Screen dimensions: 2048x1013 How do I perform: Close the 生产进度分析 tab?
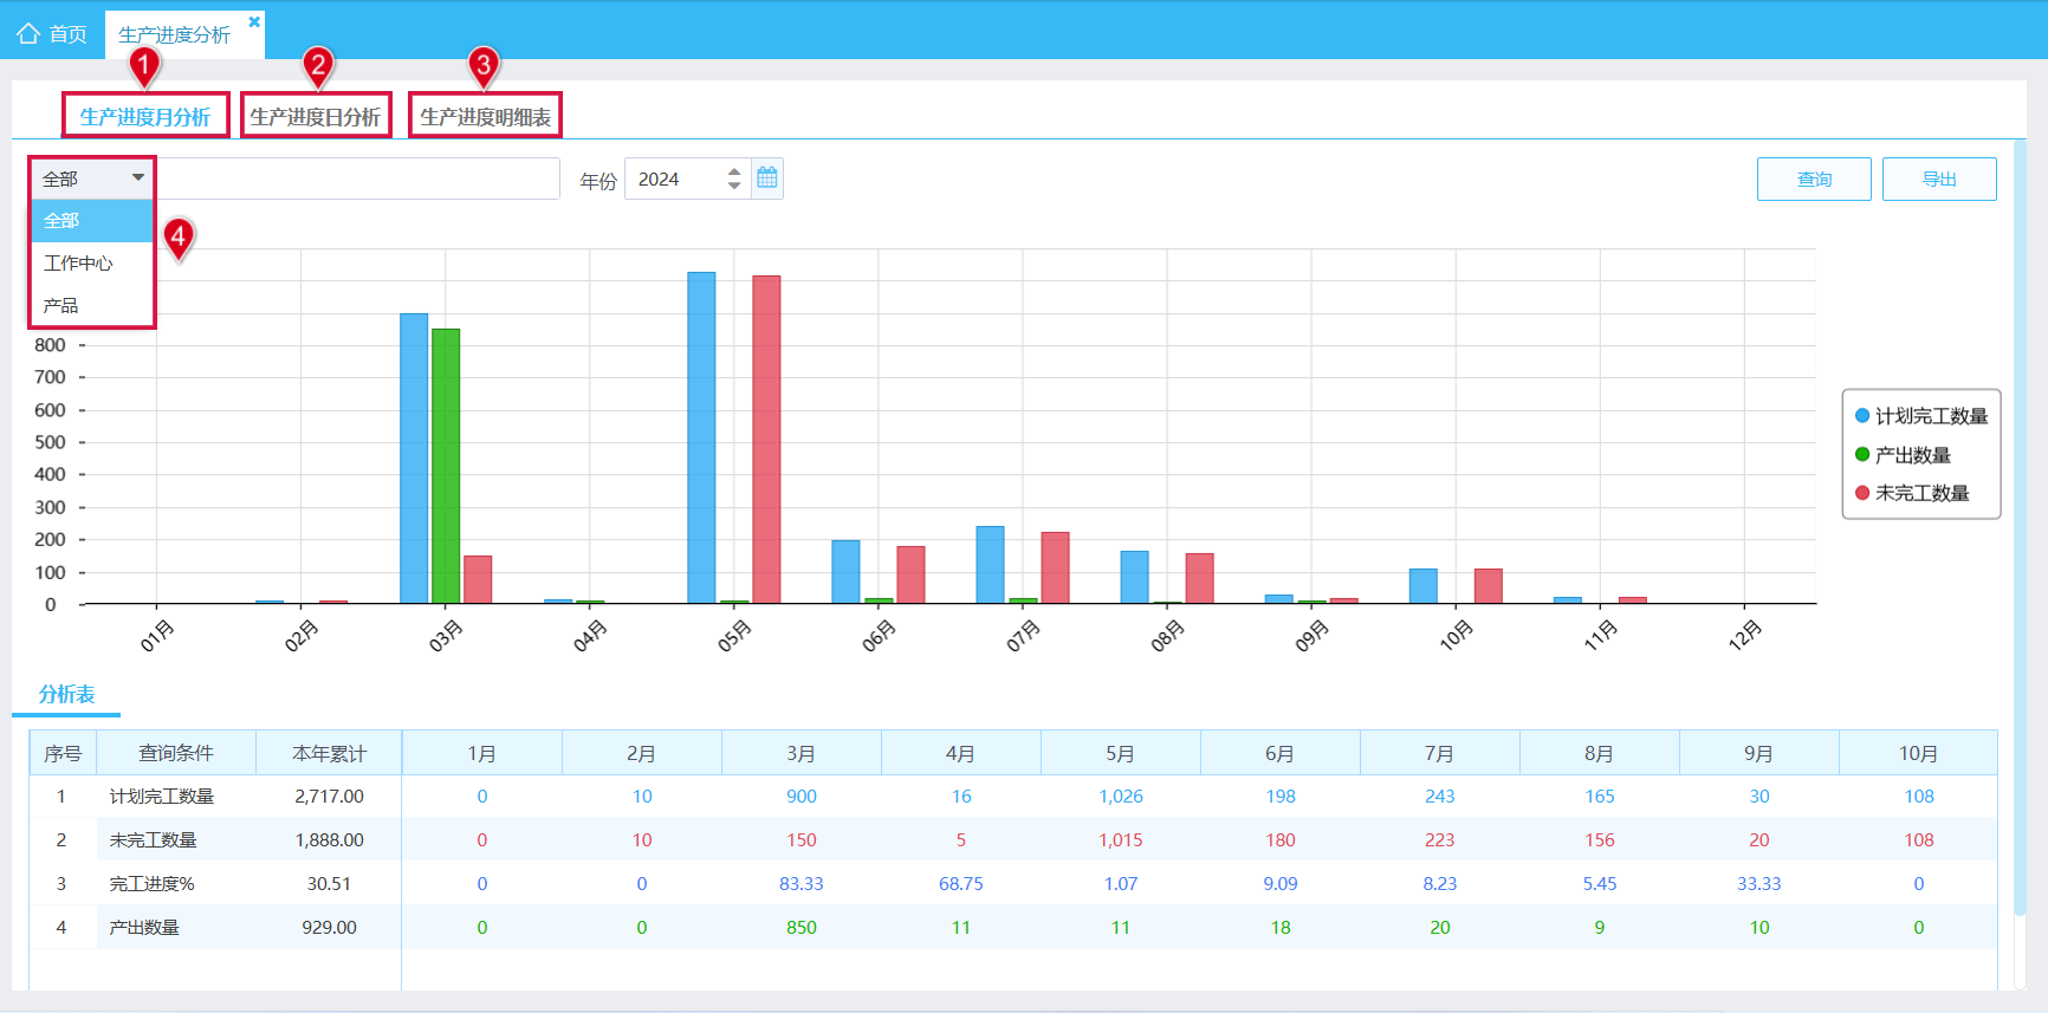pos(254,21)
